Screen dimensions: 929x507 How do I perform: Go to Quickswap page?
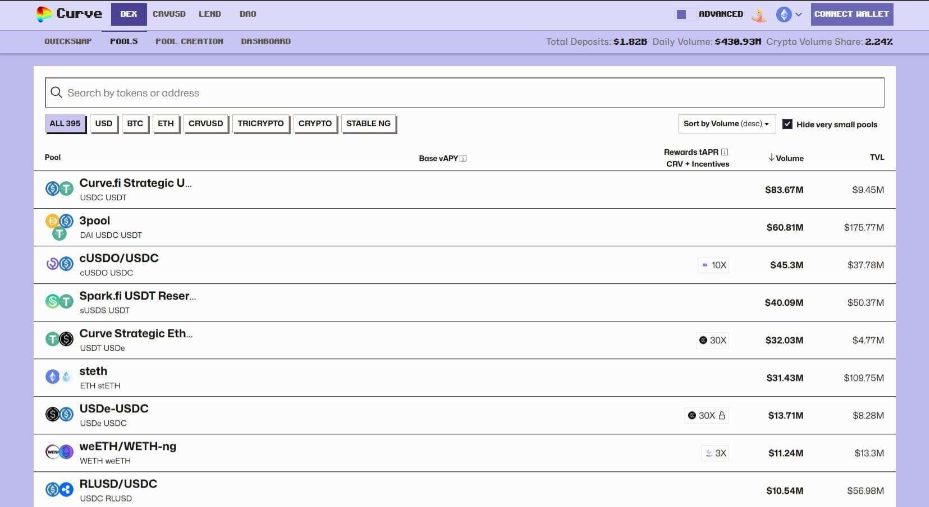(x=68, y=41)
